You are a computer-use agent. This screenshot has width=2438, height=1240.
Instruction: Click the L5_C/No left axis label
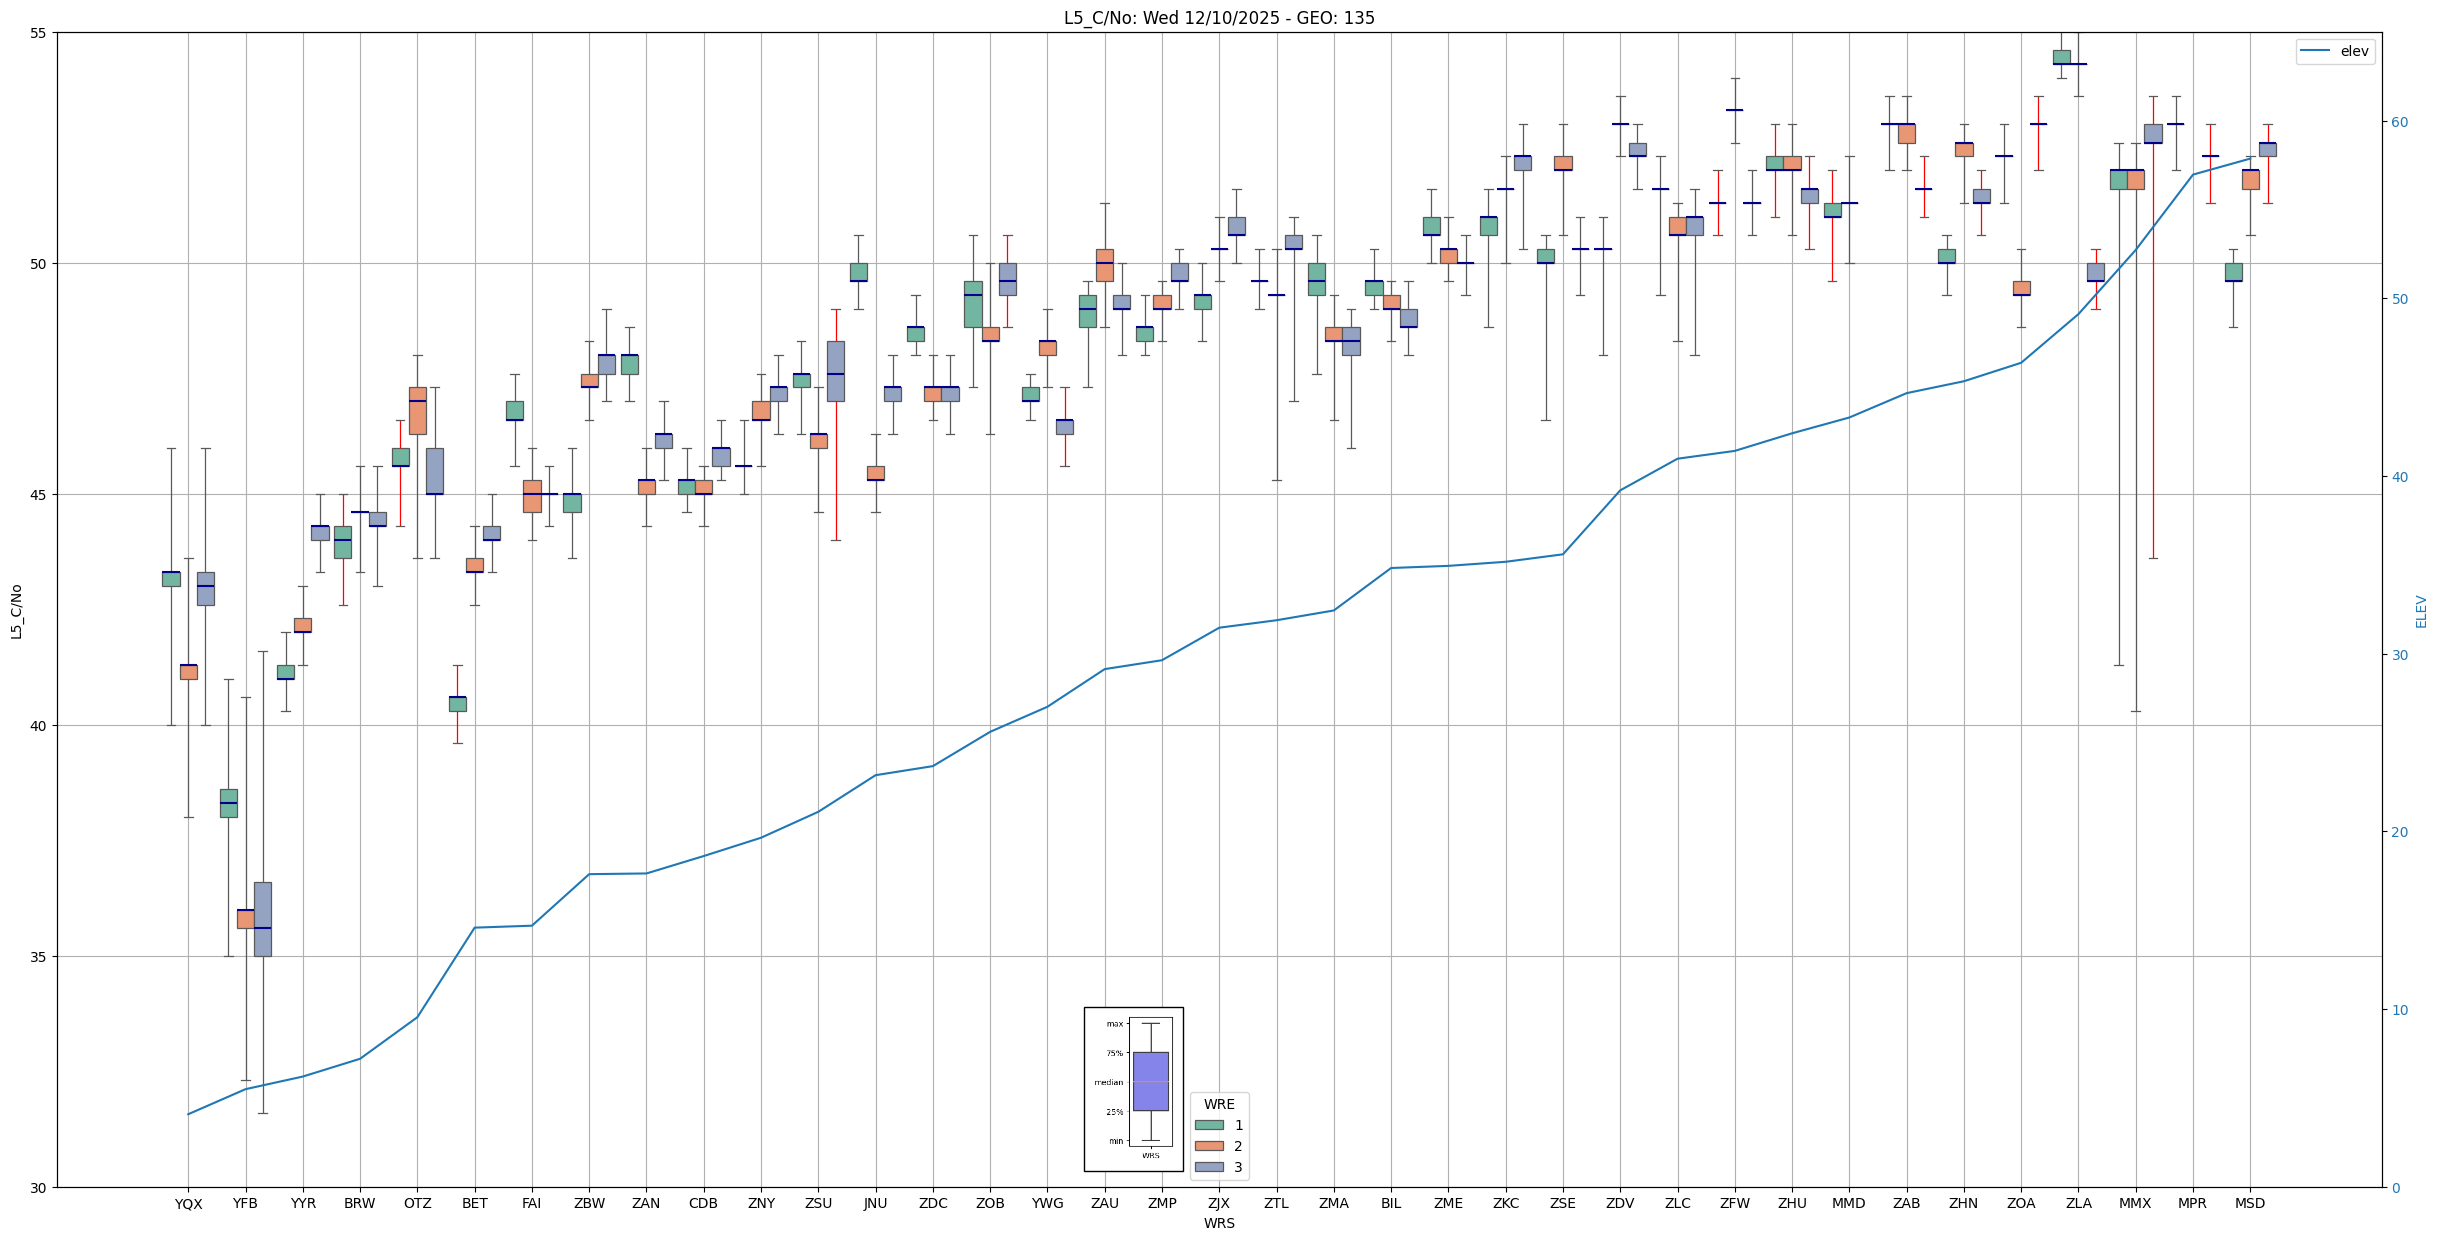point(16,611)
